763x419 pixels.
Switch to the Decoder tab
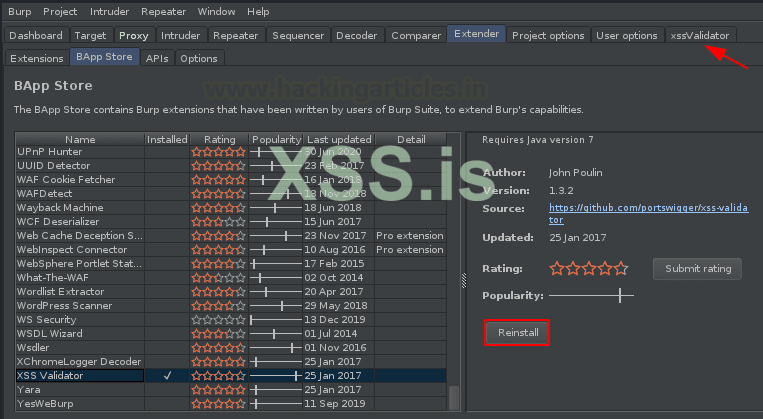356,36
